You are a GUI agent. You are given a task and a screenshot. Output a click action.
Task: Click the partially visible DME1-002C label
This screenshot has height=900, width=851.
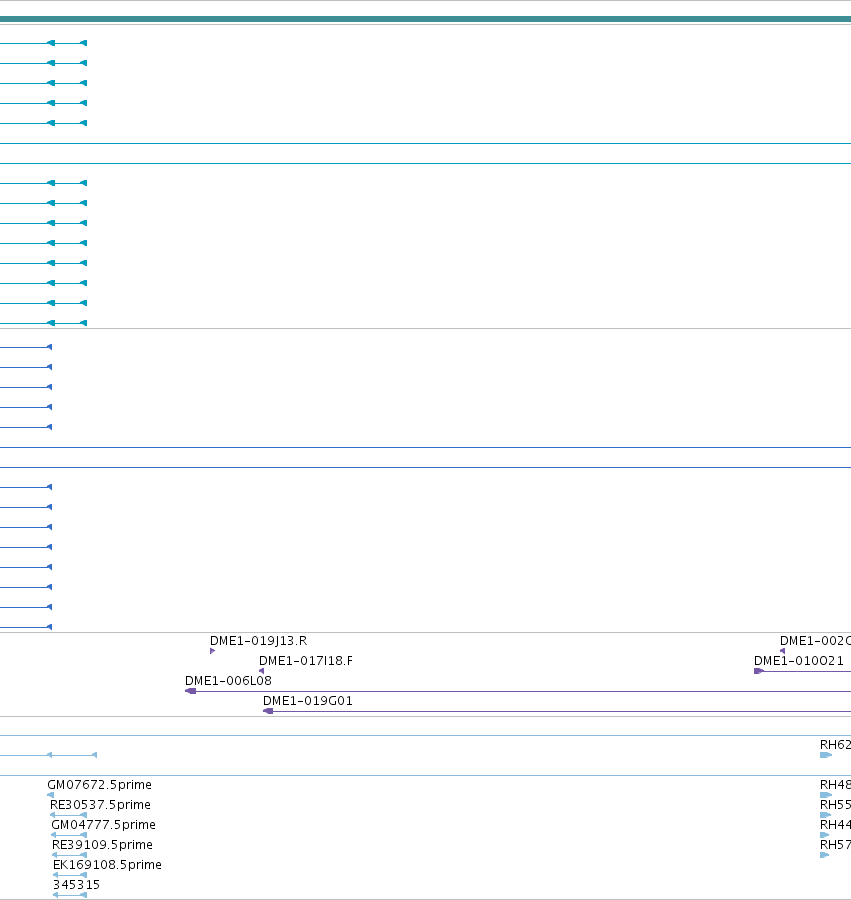815,641
